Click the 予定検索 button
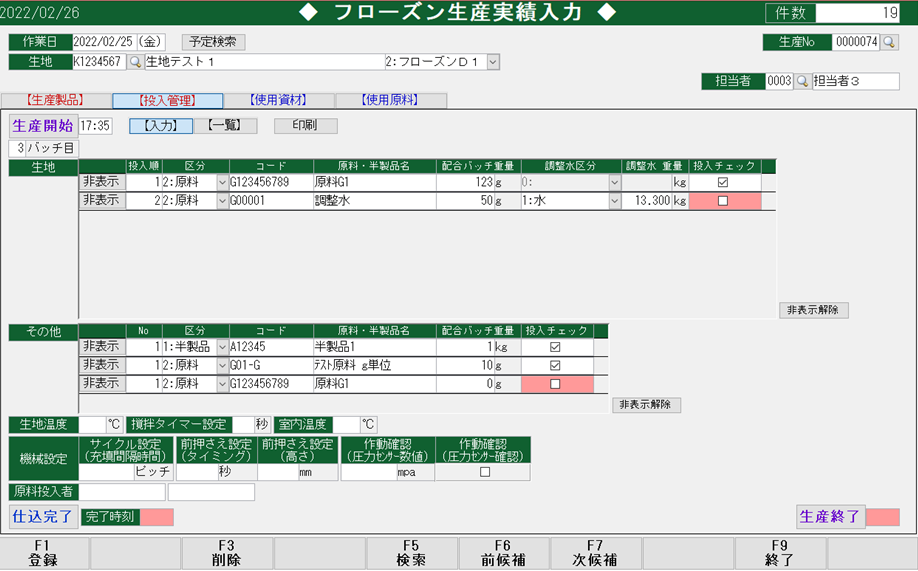This screenshot has height=571, width=918. point(213,42)
